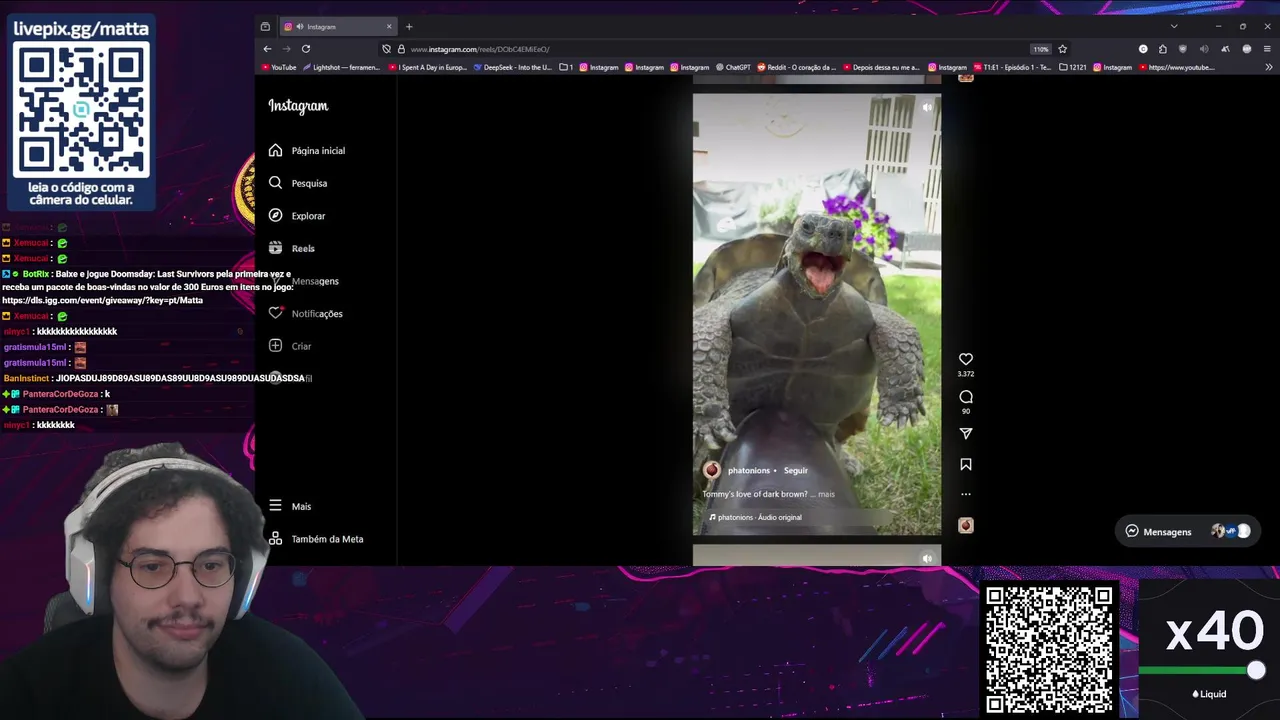Image resolution: width=1280 pixels, height=720 pixels.
Task: Click Criar to create a post
Action: (x=290, y=346)
